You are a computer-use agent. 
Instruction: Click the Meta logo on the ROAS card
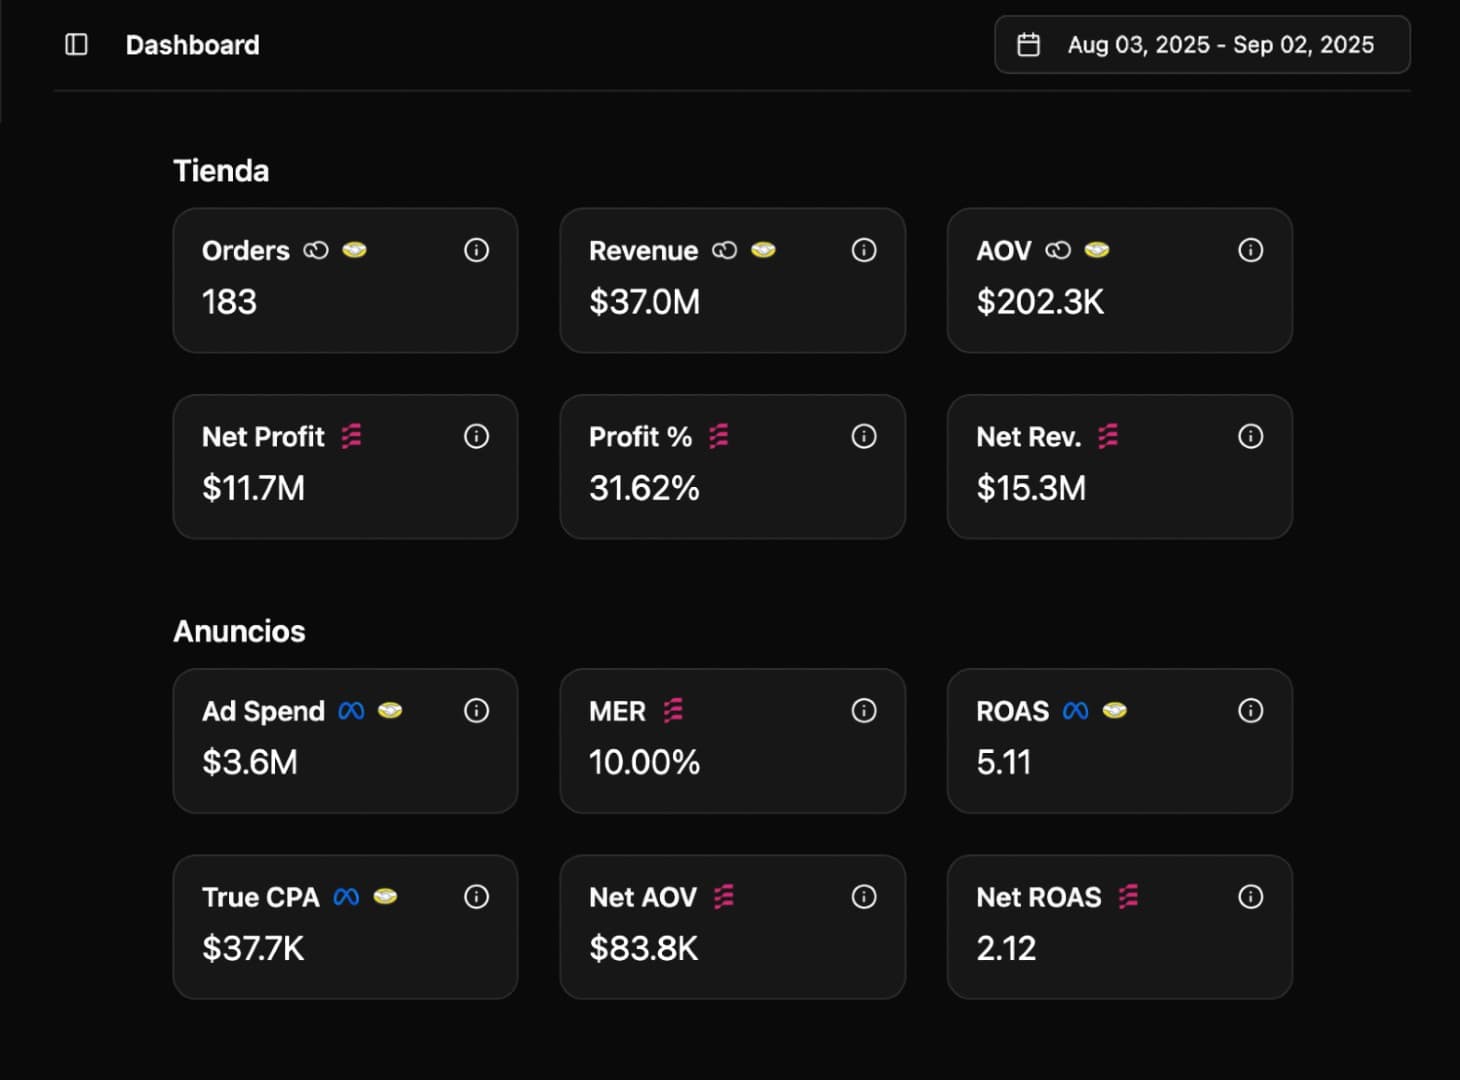[1075, 711]
